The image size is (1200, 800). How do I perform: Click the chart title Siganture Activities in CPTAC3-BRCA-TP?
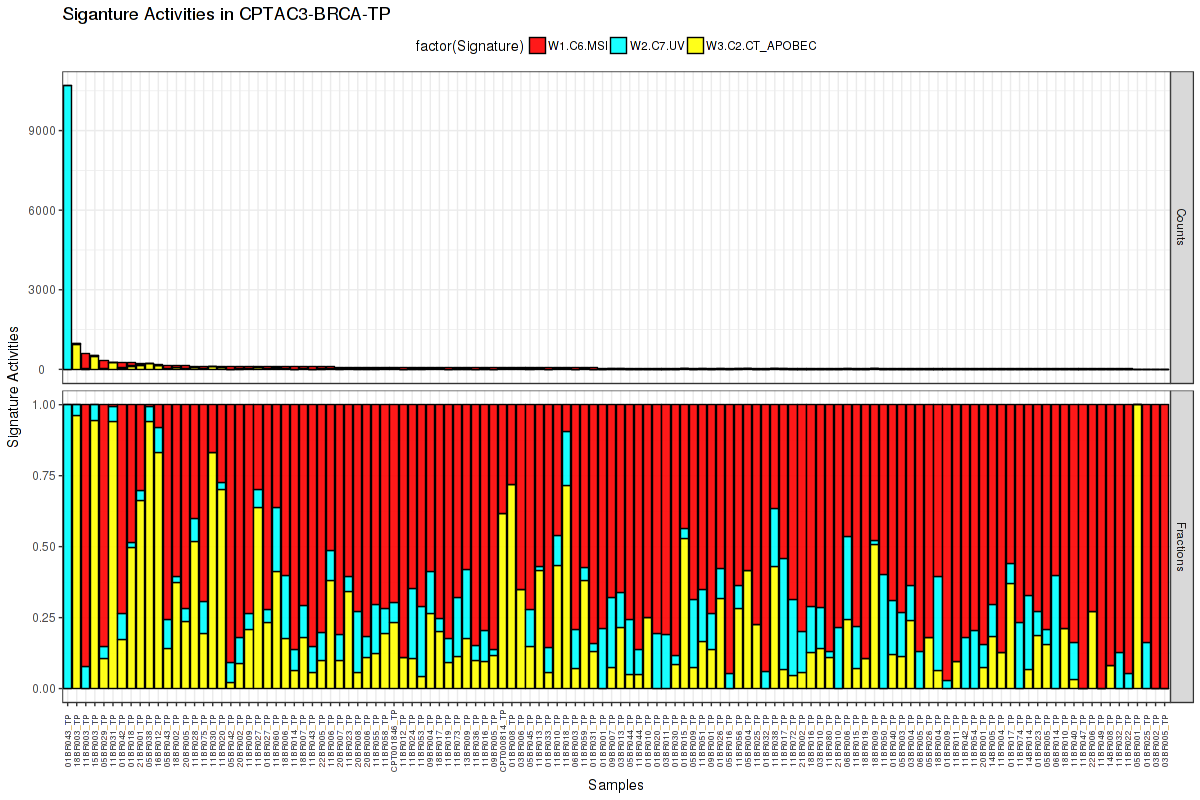[x=226, y=14]
